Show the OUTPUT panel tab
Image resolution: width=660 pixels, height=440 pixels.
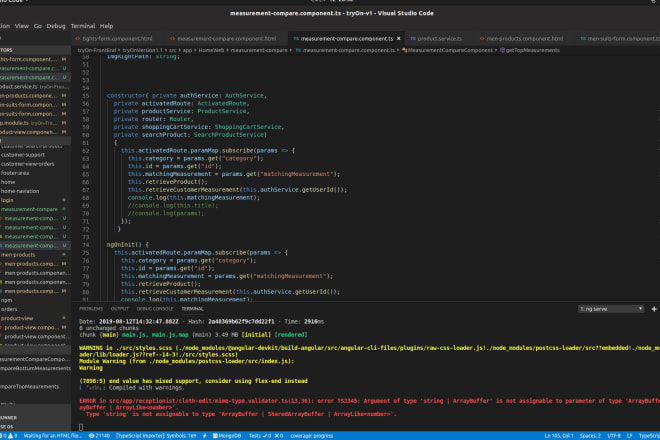tap(120, 309)
